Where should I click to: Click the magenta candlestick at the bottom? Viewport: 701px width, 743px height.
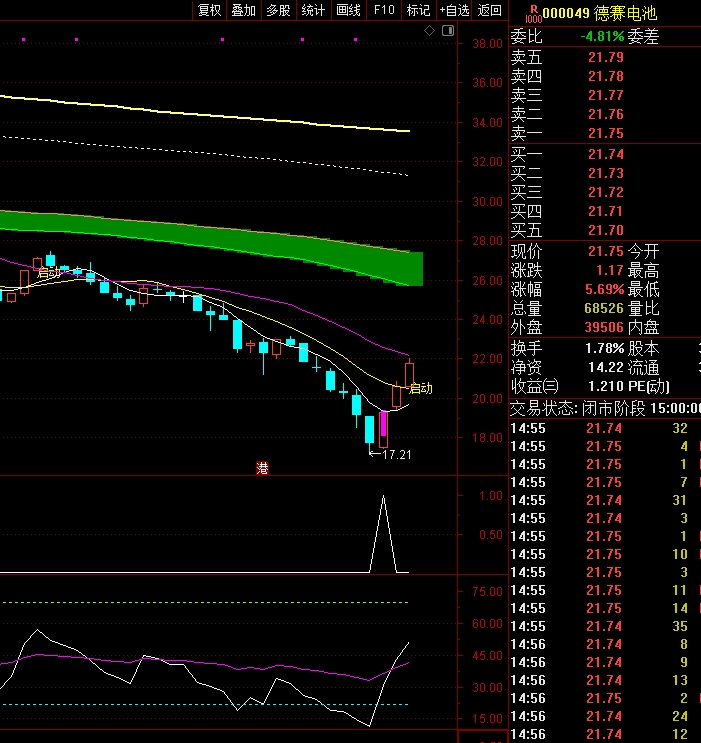point(383,429)
